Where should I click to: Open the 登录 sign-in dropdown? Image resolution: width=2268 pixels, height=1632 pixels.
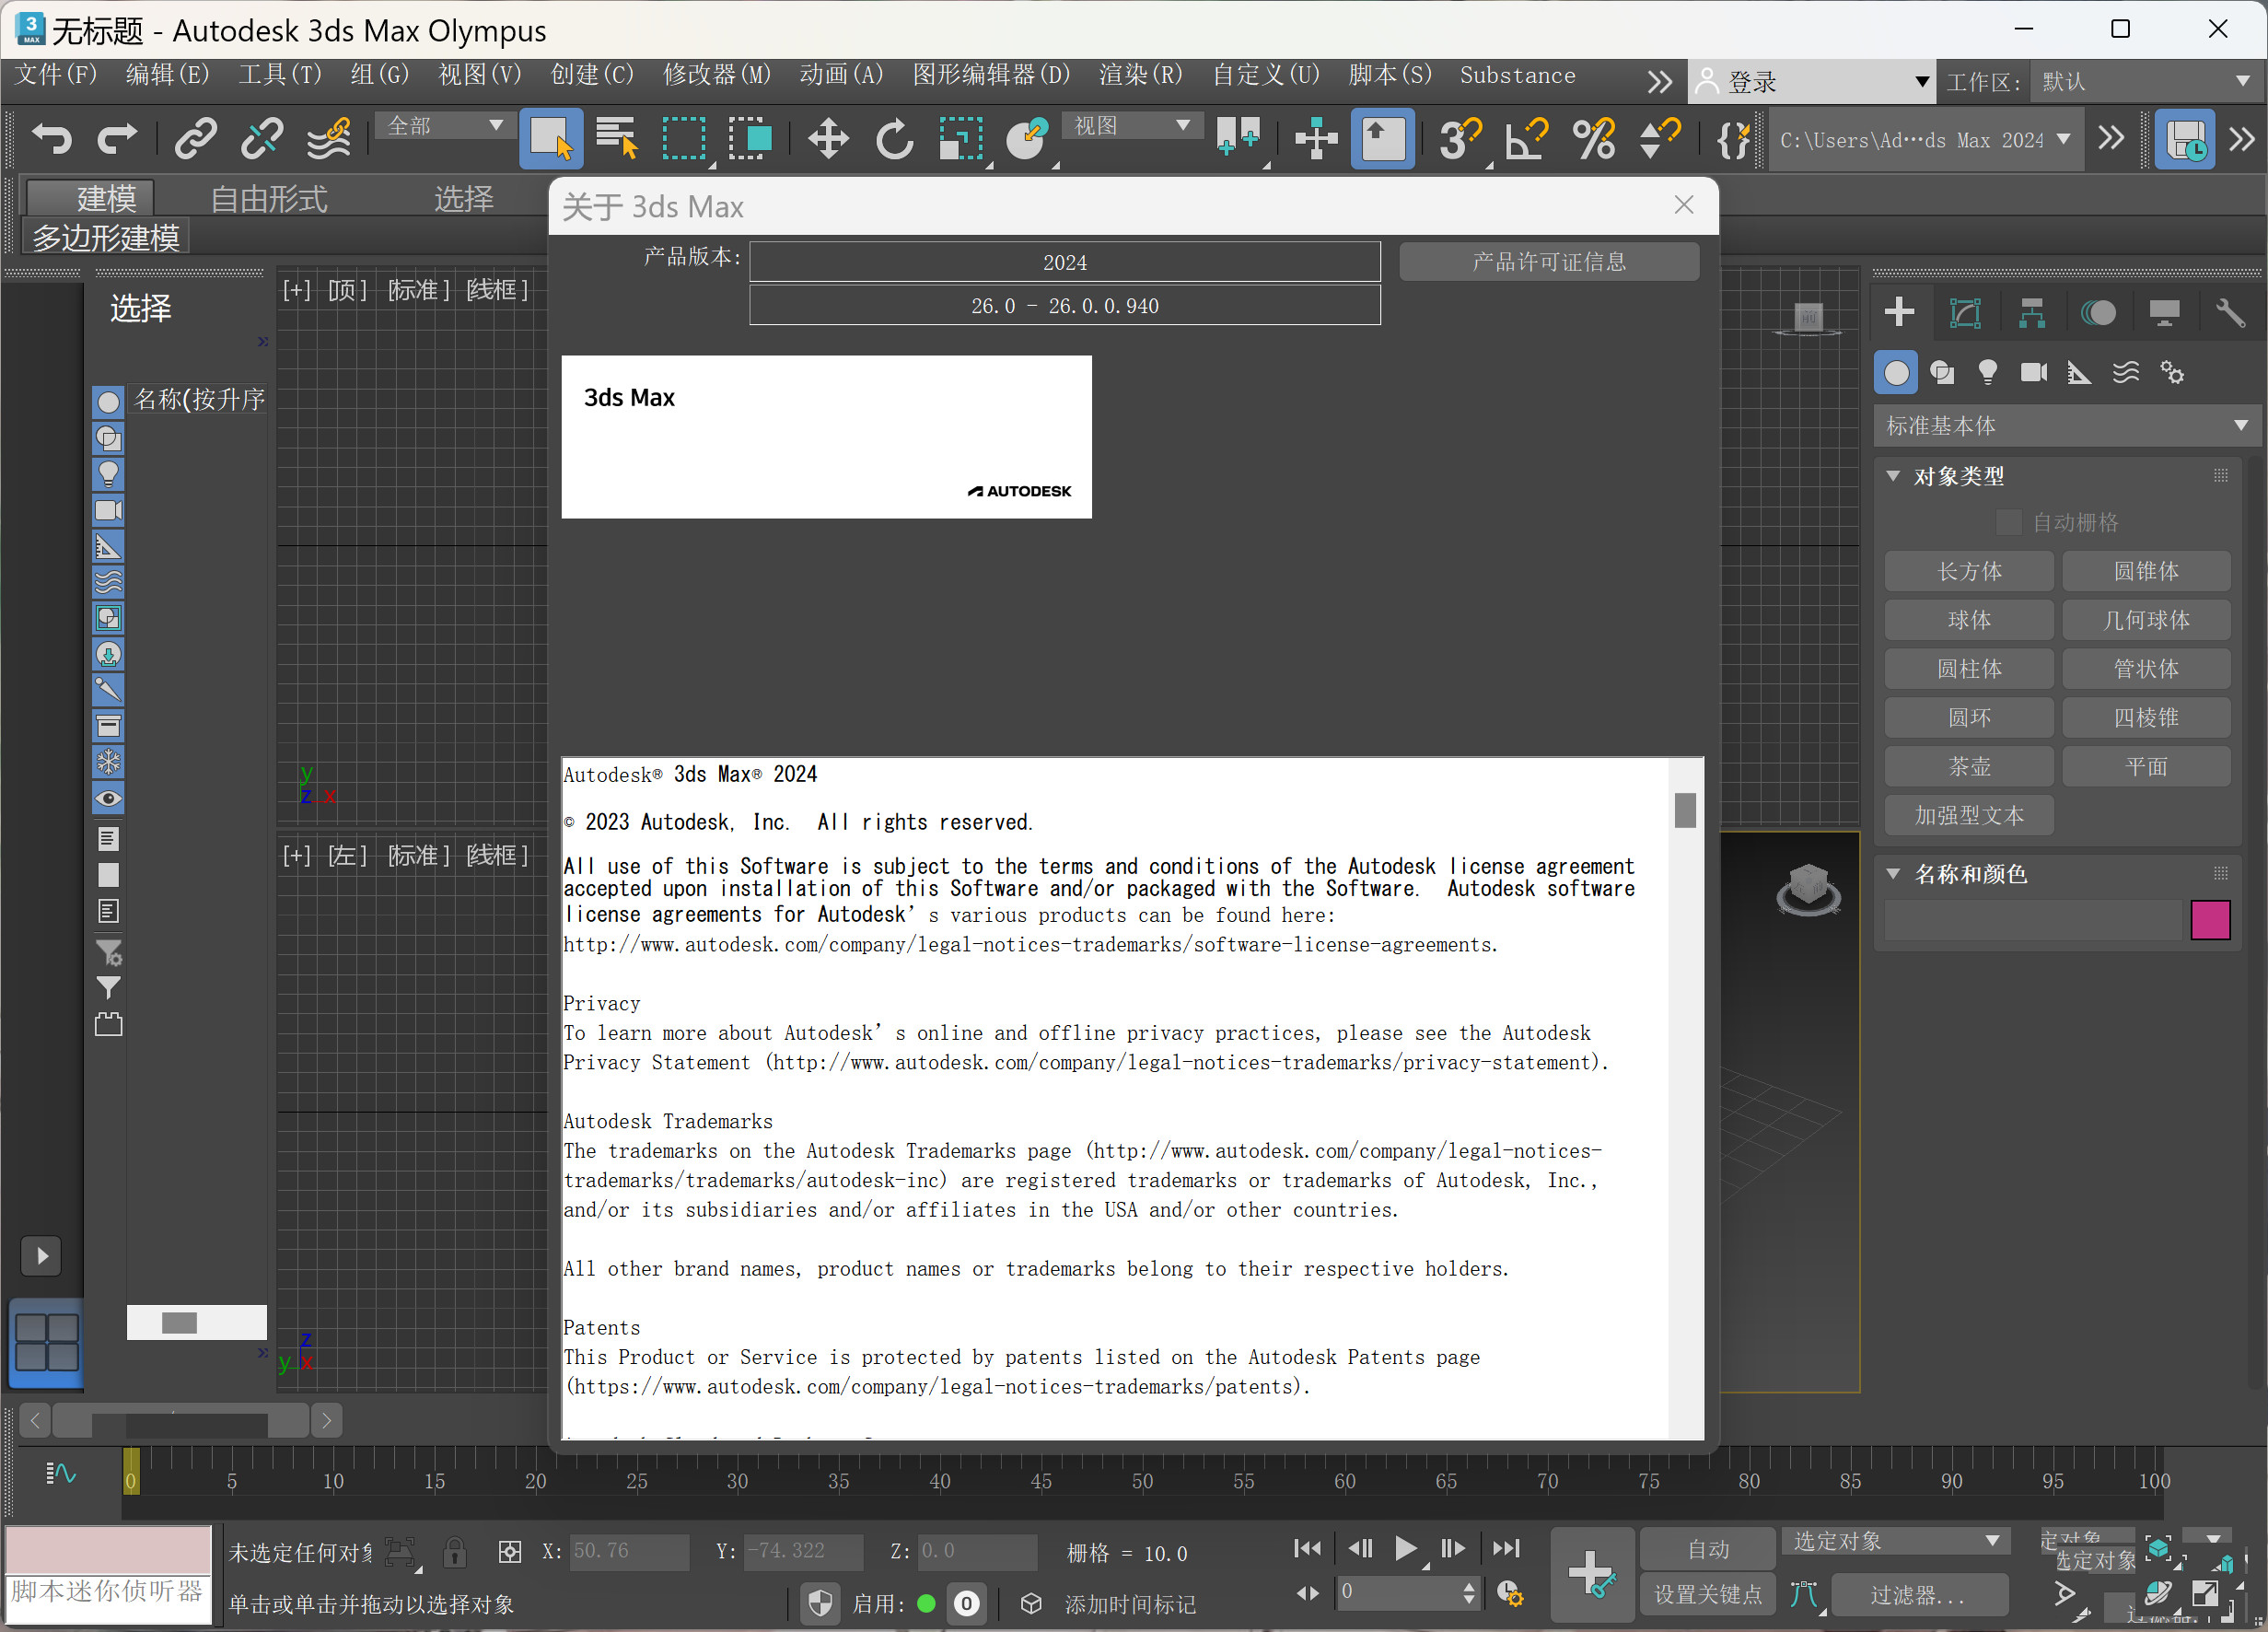(1811, 82)
